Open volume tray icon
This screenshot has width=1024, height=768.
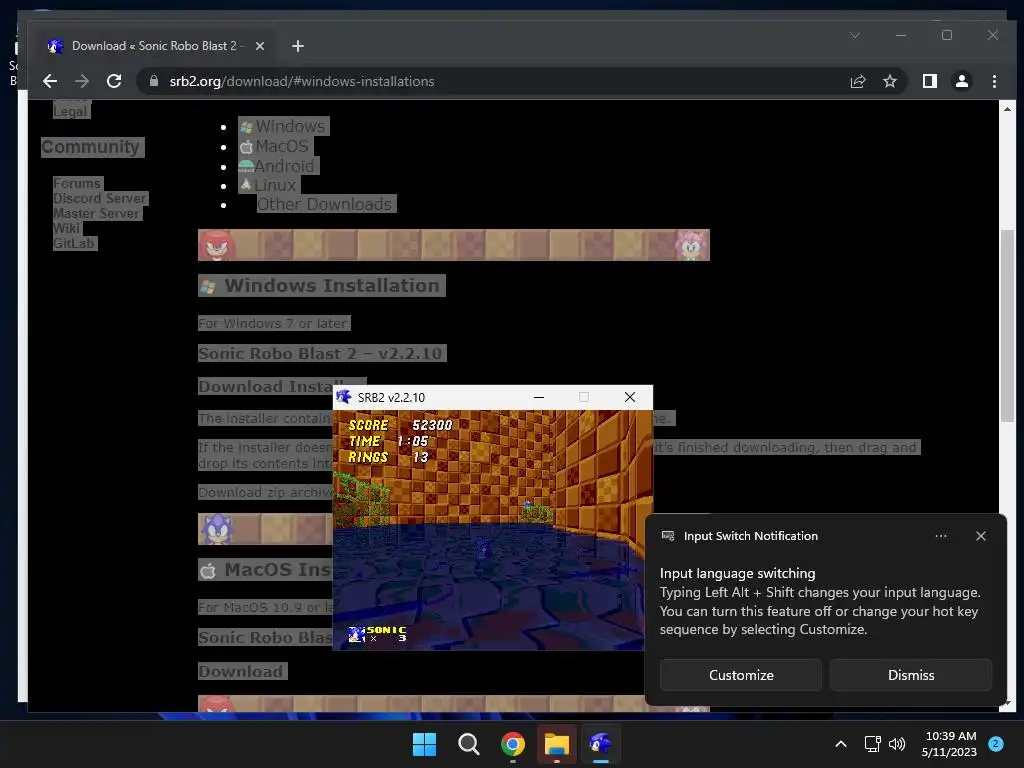[x=897, y=744]
